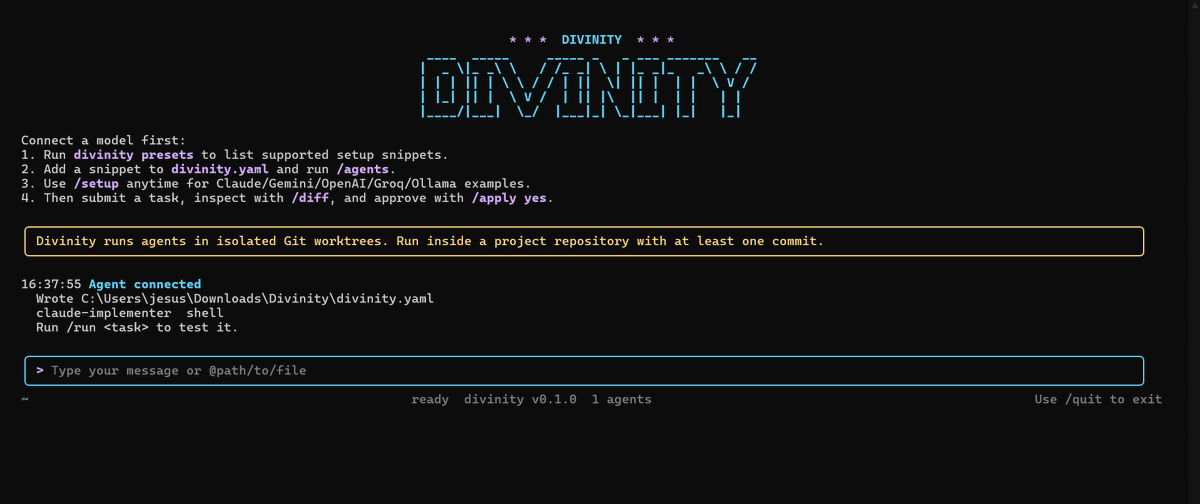The width and height of the screenshot is (1200, 504).
Task: Click the "Agent connected" status text
Action: (145, 284)
